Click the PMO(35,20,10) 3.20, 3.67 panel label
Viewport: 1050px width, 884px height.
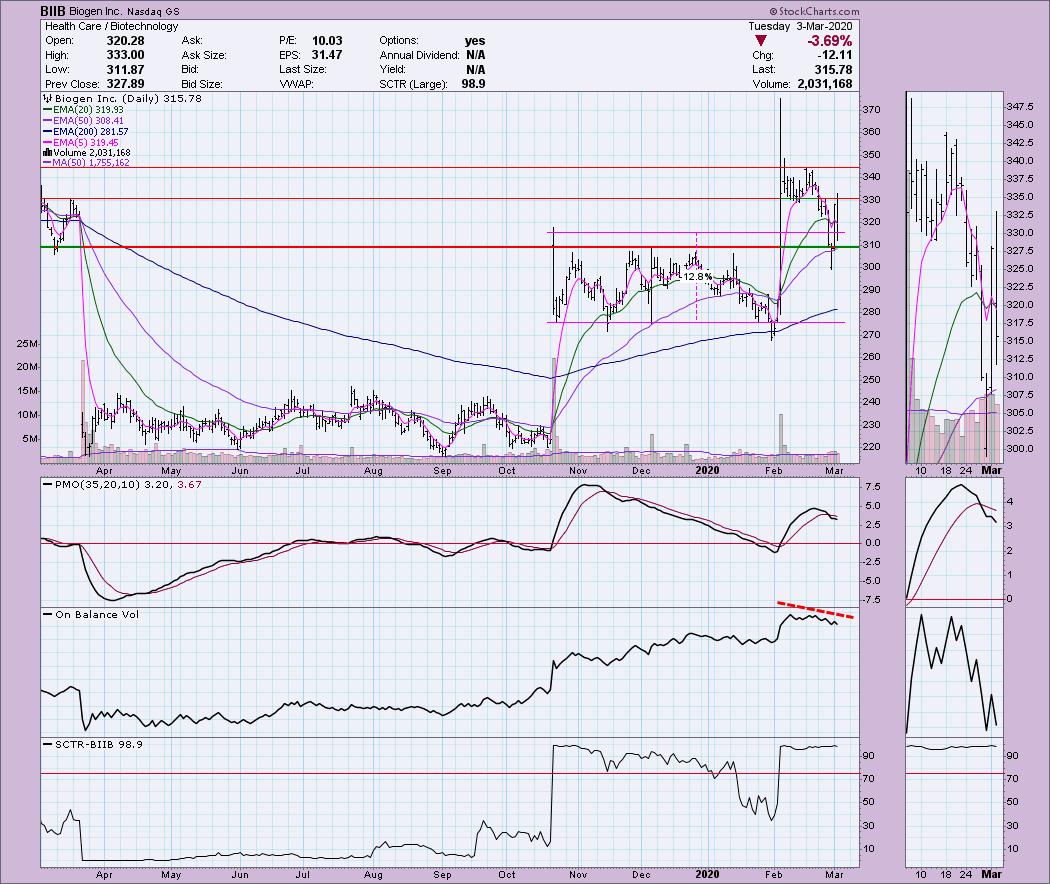(129, 484)
